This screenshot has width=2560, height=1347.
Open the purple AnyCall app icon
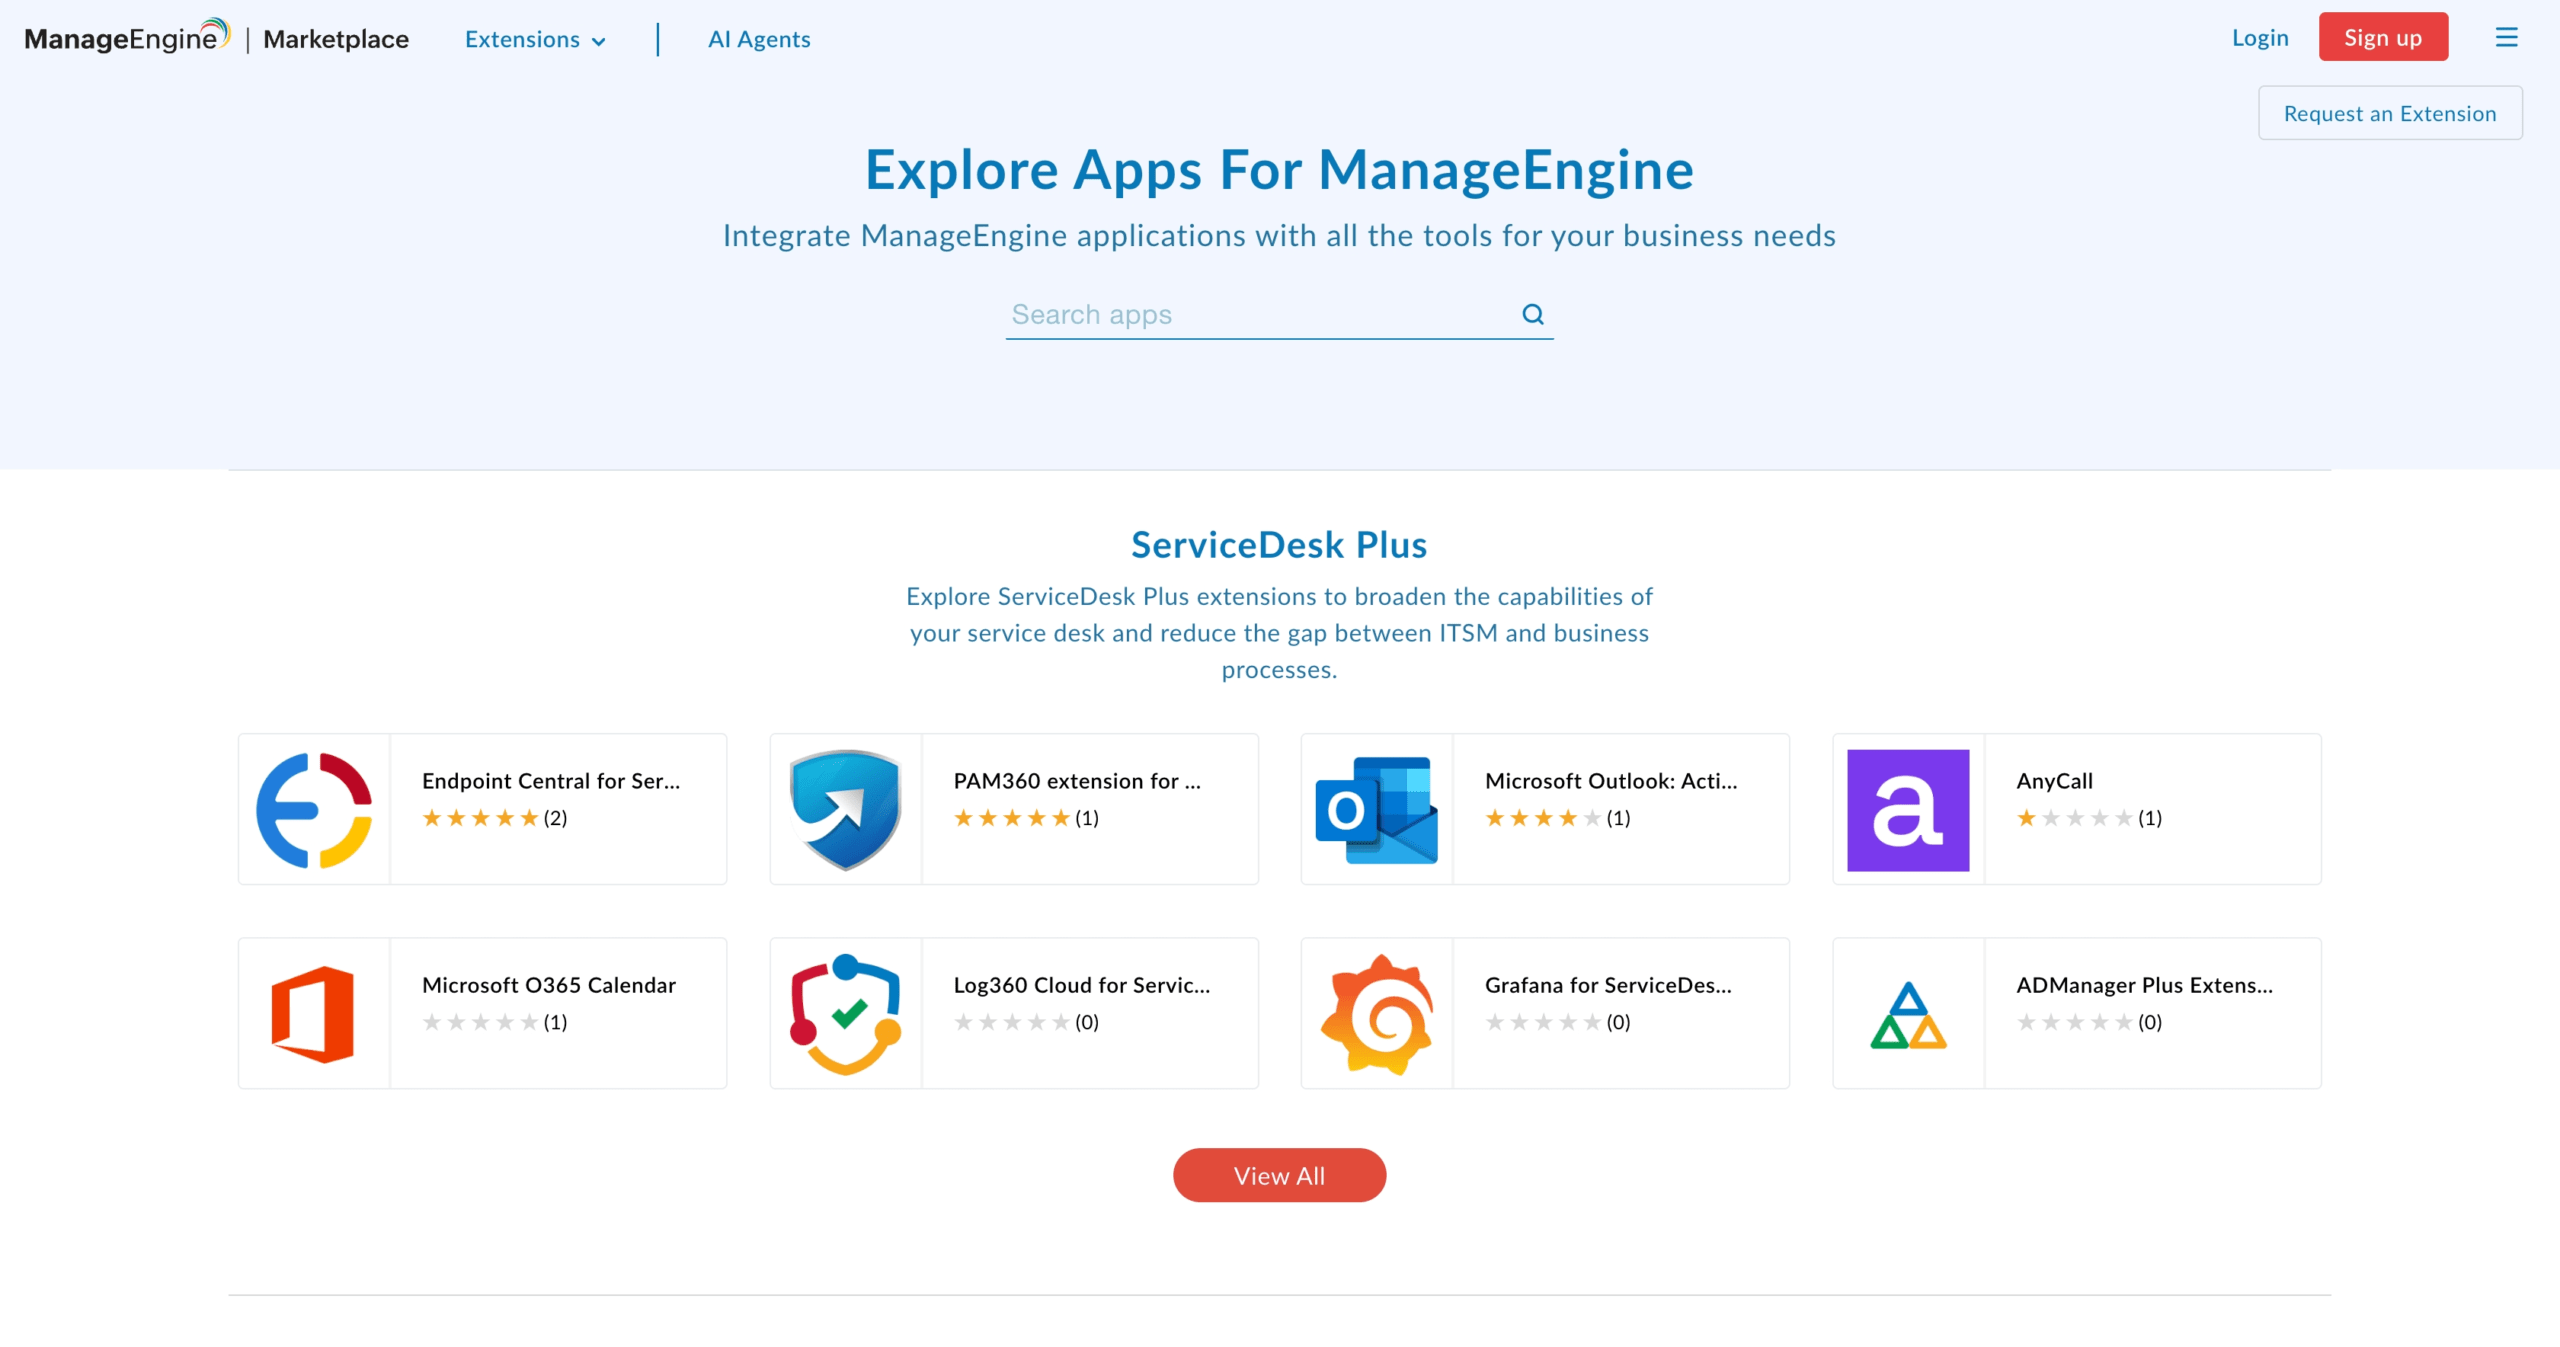[1908, 810]
